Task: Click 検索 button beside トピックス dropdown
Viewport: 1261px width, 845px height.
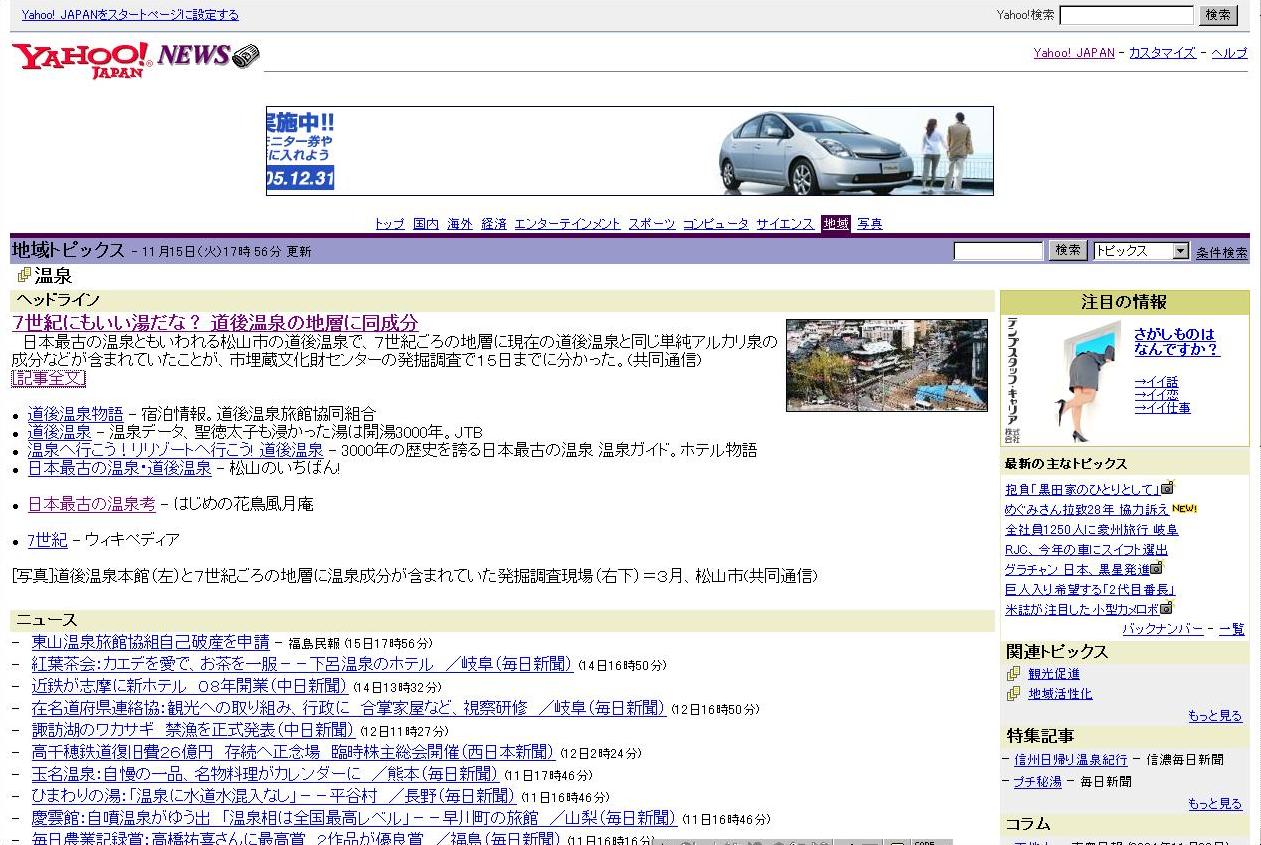Action: (1068, 251)
